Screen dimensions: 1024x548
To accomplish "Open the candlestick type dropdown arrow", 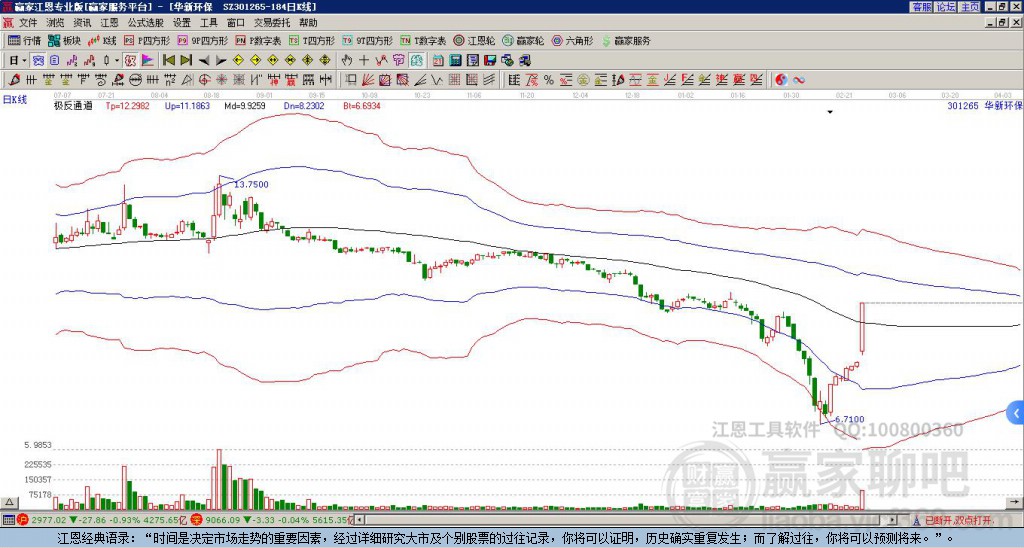I will (117, 60).
